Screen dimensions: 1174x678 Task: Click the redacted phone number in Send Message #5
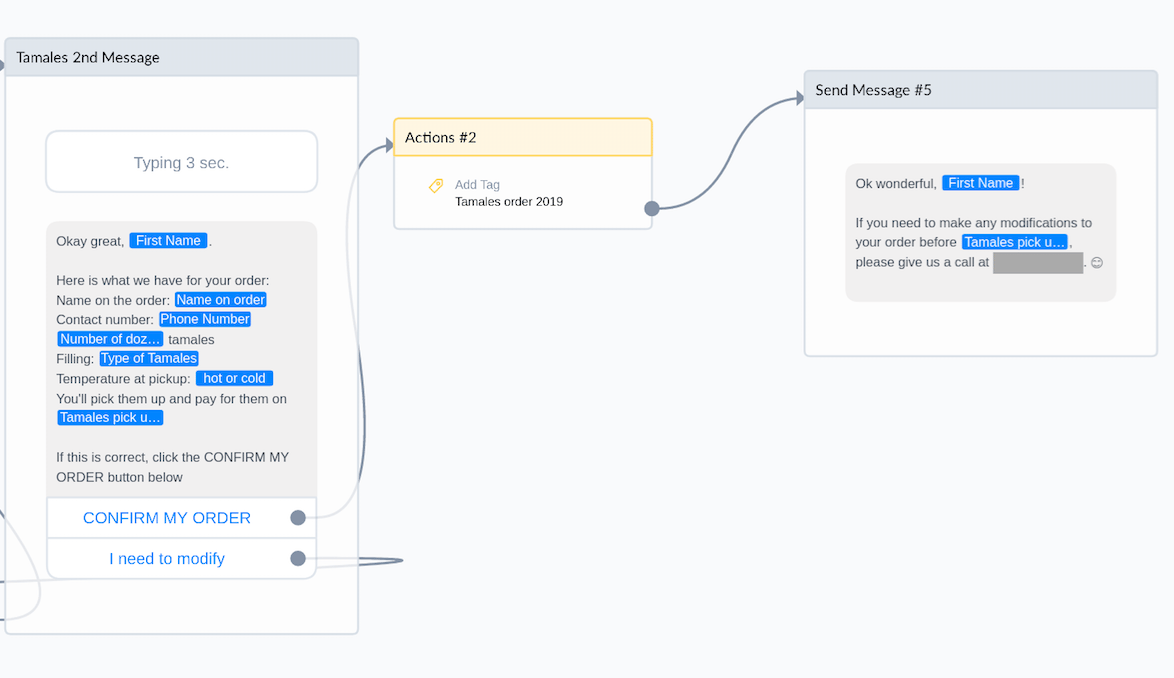pyautogui.click(x=1038, y=263)
